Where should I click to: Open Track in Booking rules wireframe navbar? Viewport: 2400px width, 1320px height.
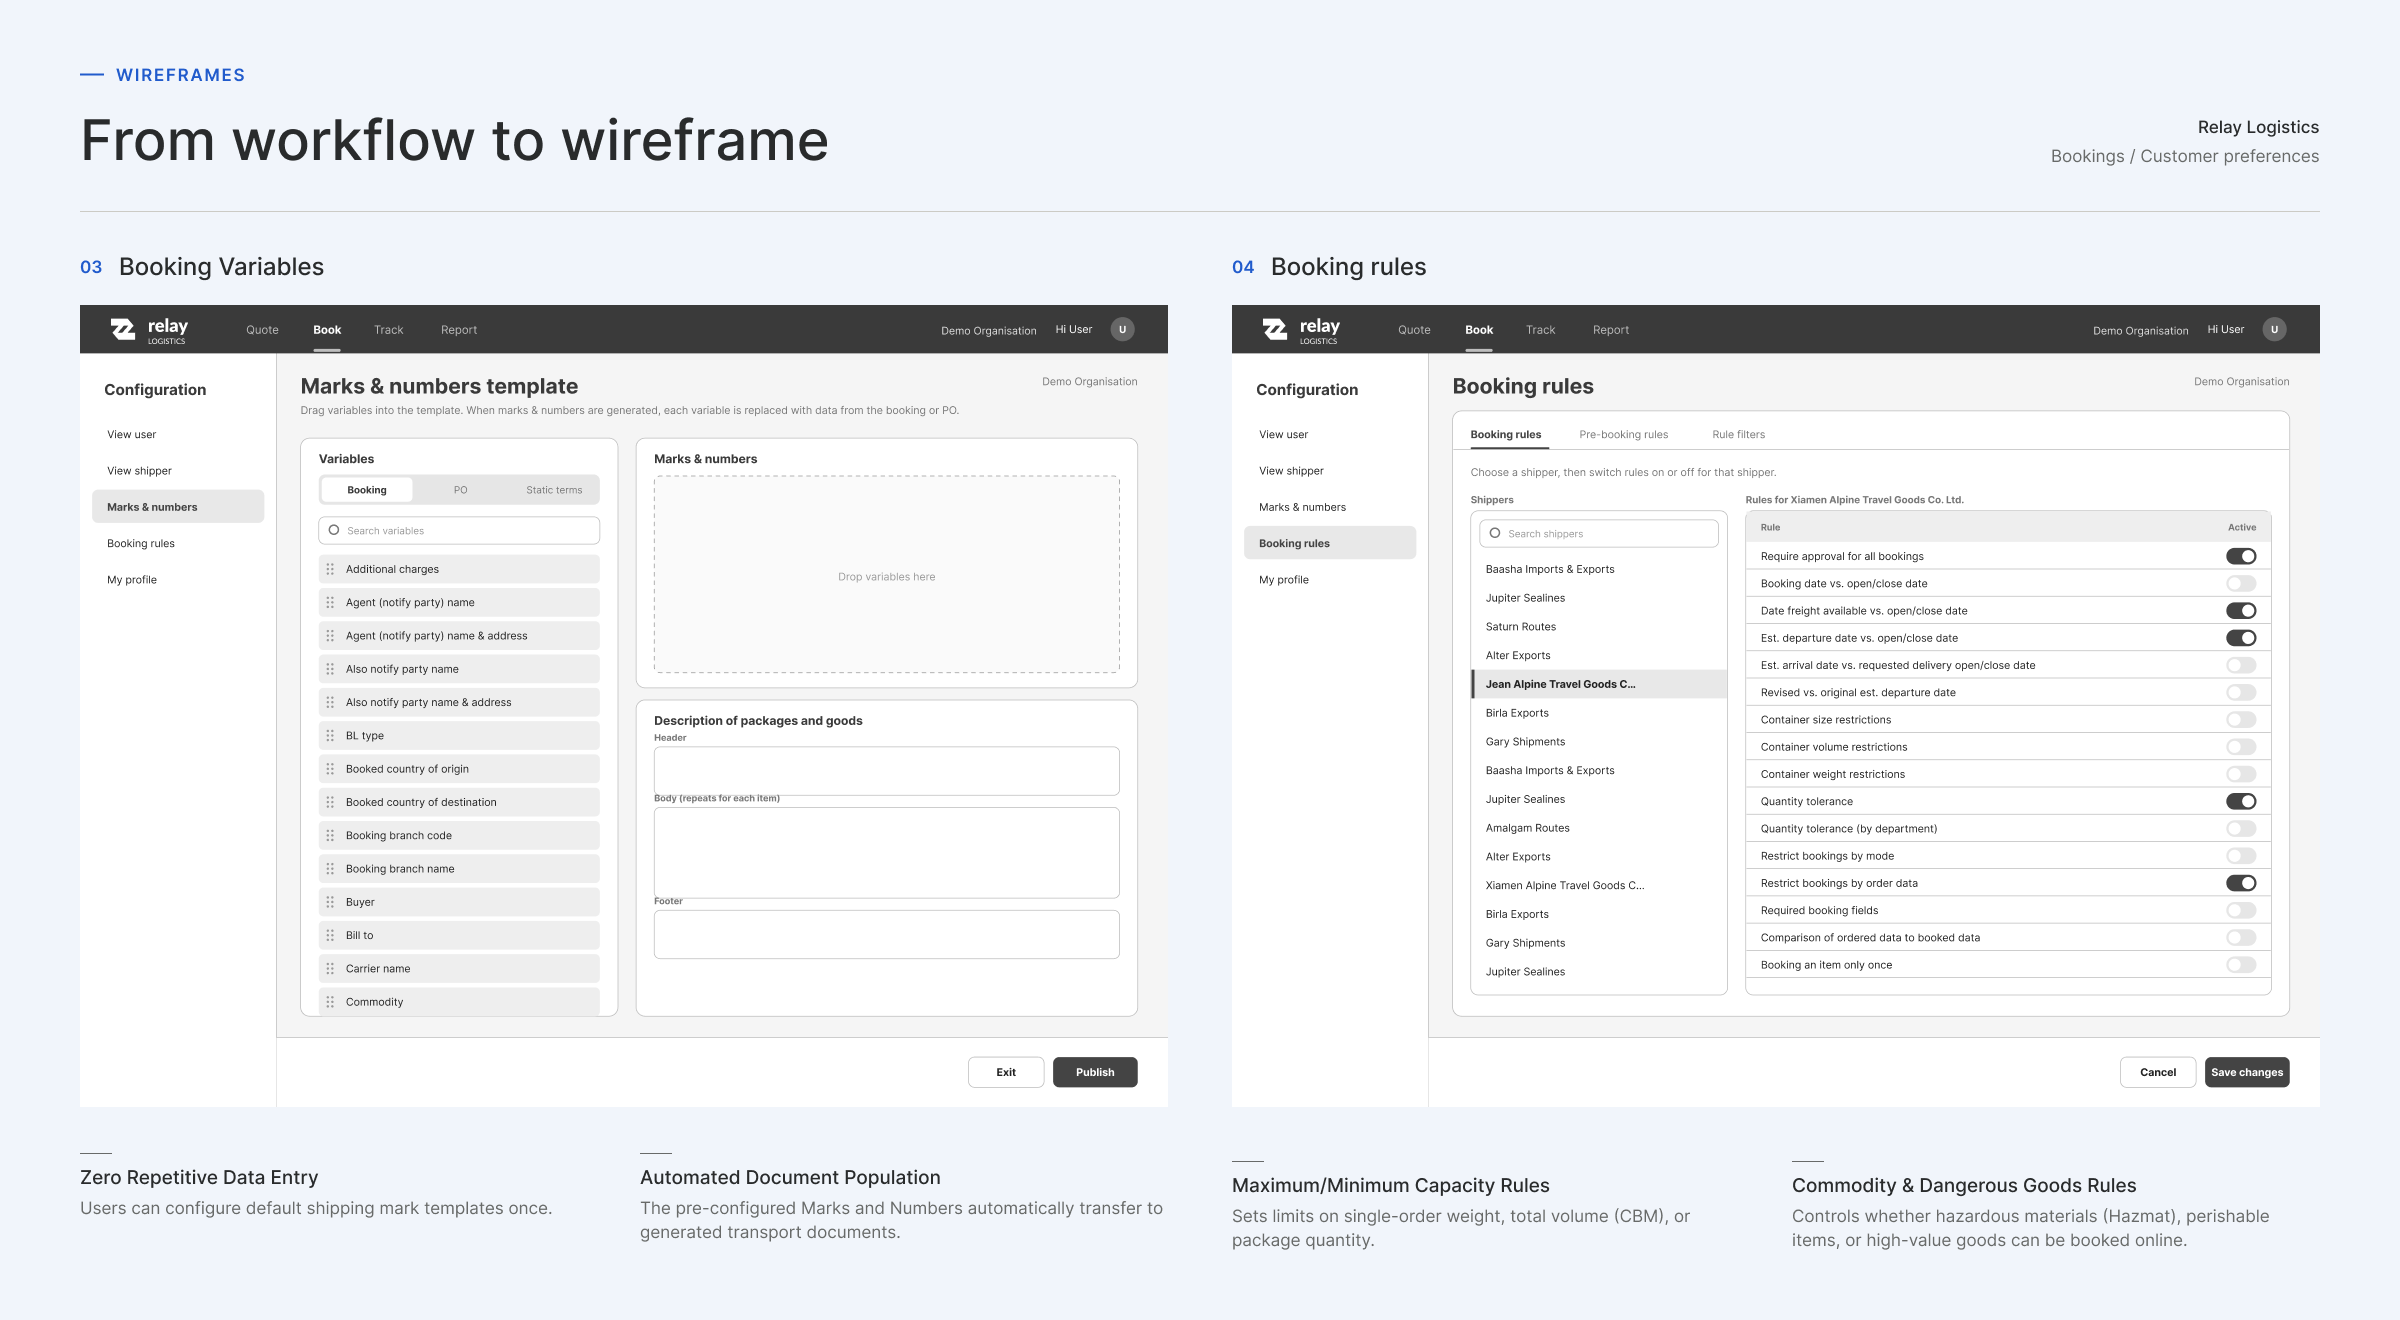[1540, 330]
